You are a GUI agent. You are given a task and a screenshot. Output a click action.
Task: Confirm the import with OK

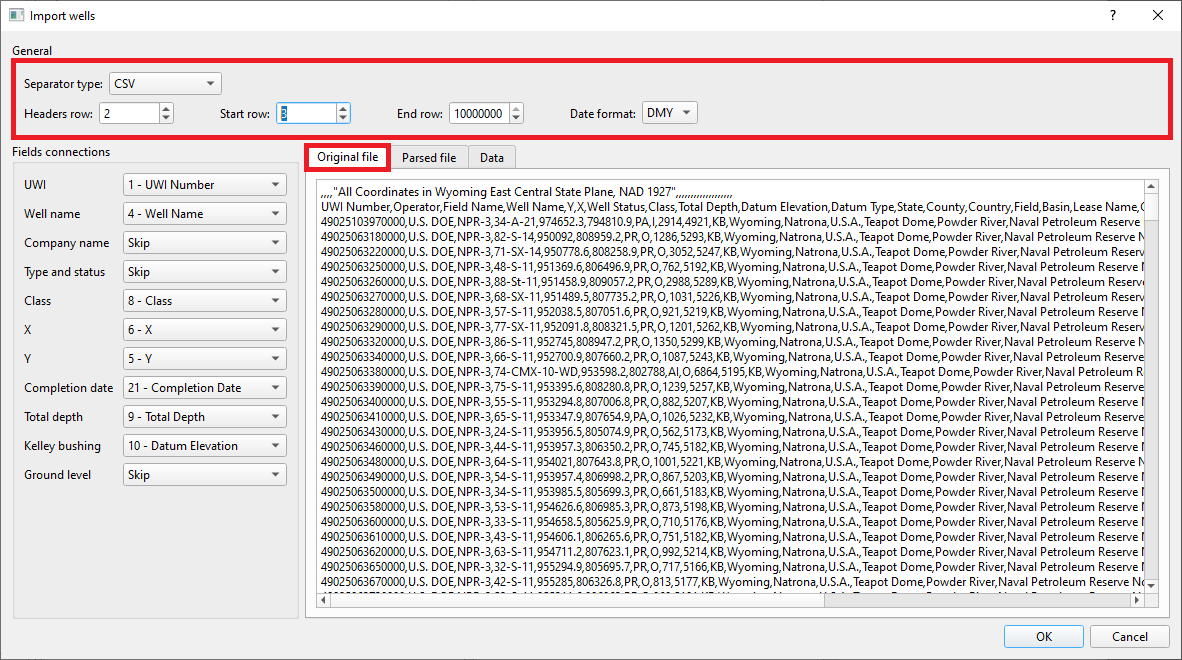pos(1043,636)
